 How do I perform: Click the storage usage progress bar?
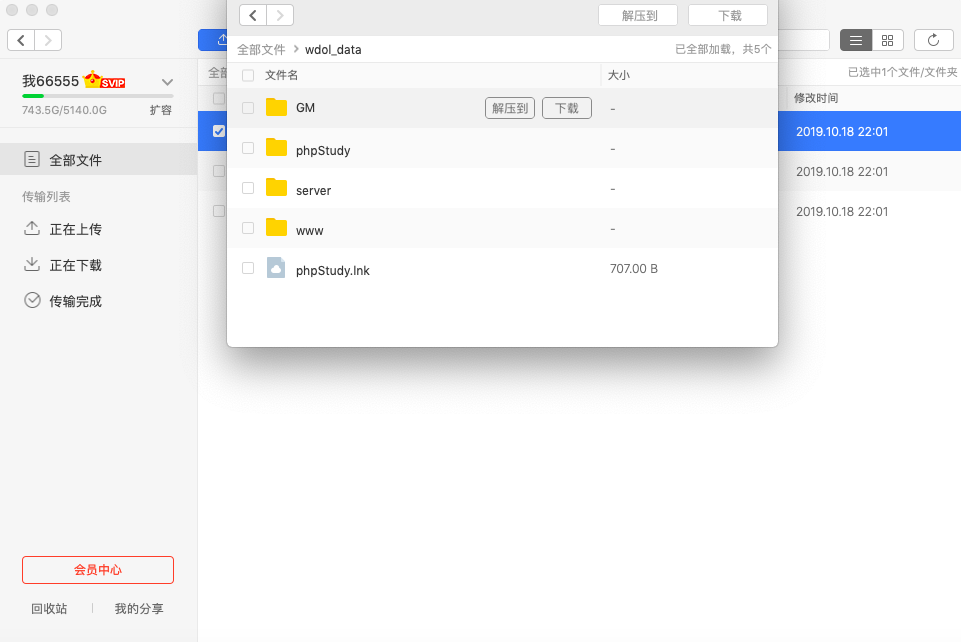(97, 96)
